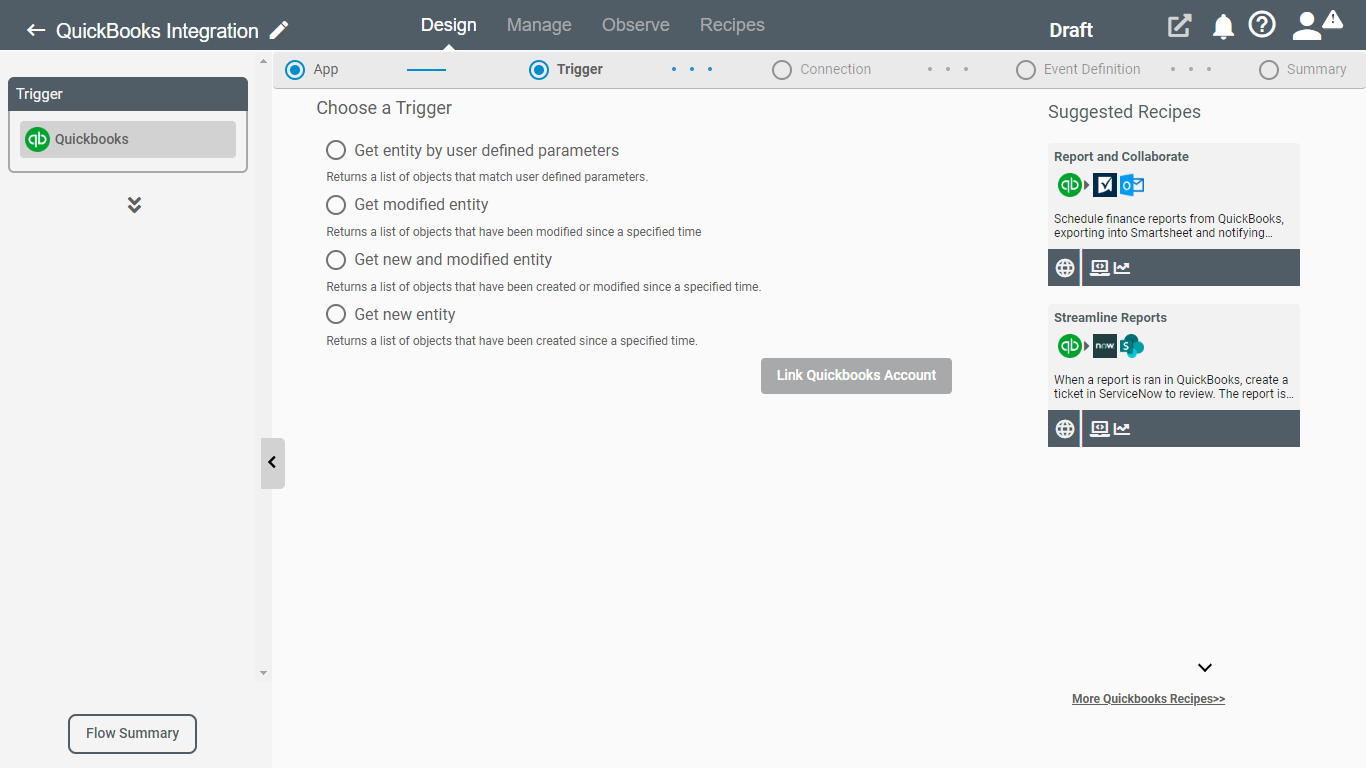
Task: Show more suggested recipes chevron
Action: 1205,668
